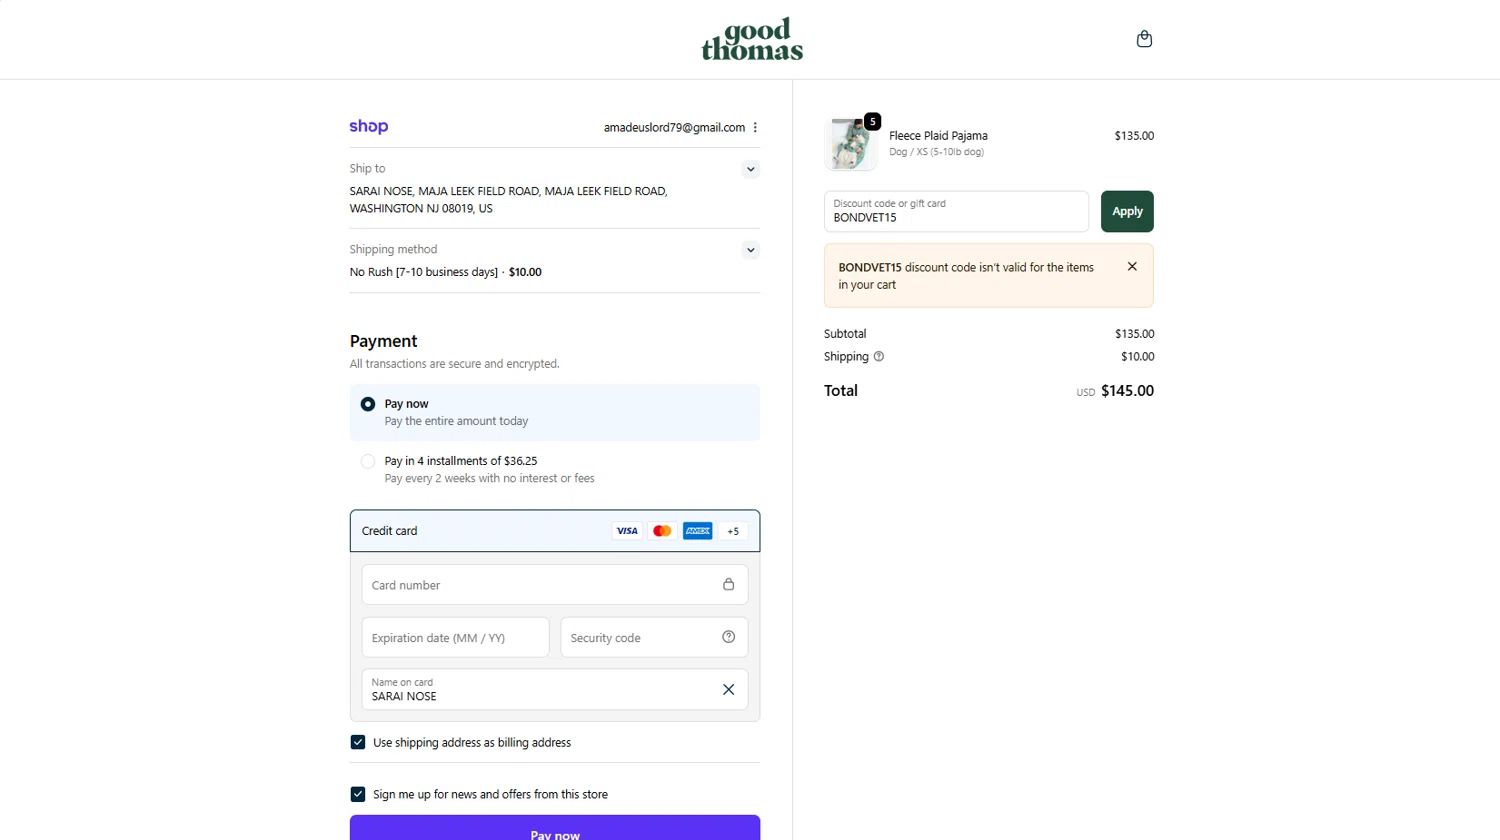Focus the Expiration date field
This screenshot has height=840, width=1500.
tap(455, 637)
